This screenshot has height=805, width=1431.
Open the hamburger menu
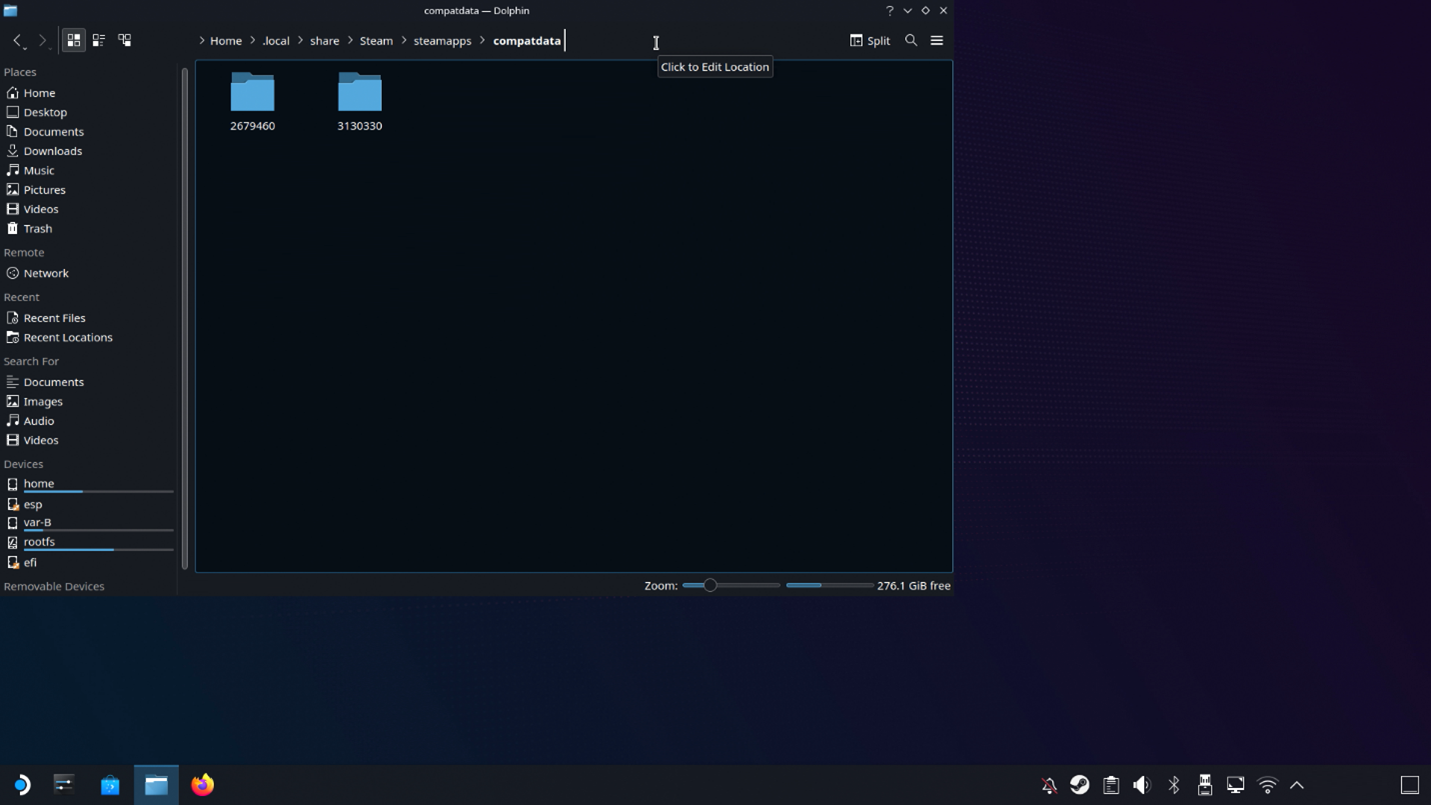coord(937,40)
